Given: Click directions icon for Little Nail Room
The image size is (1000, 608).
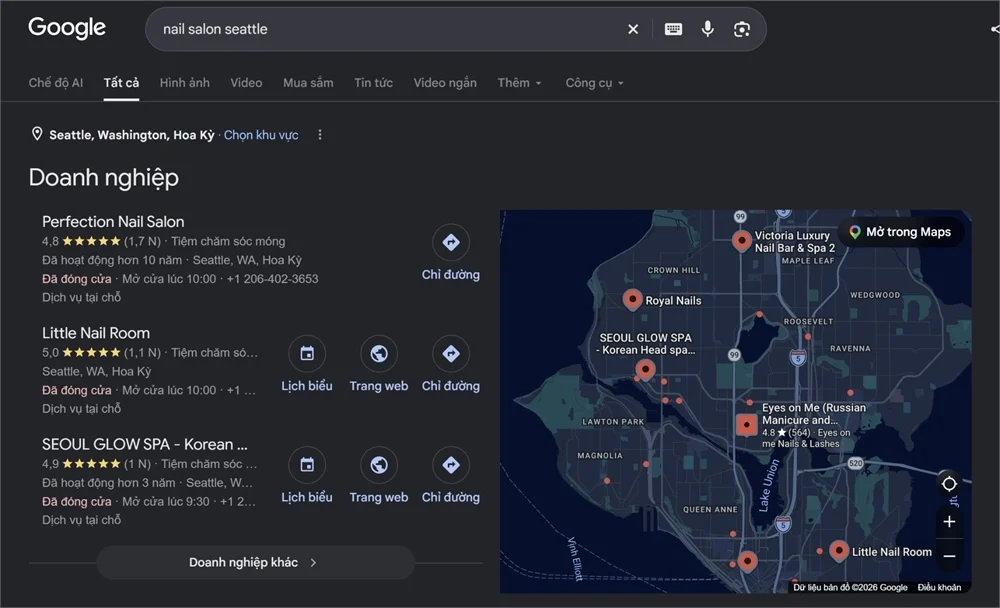Looking at the screenshot, I should point(451,353).
